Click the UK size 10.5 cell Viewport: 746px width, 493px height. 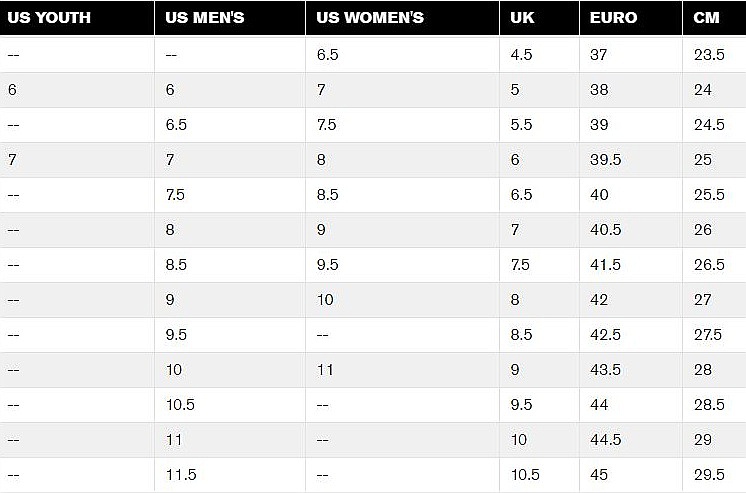525,475
